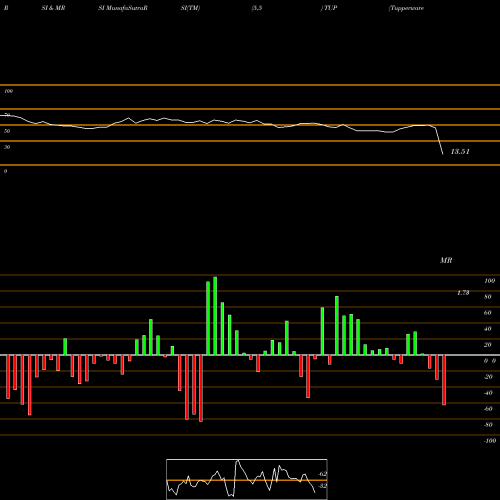Click the 'MR' label above the bar chart
Image resolution: width=500 pixels, height=500 pixels.
tap(446, 260)
